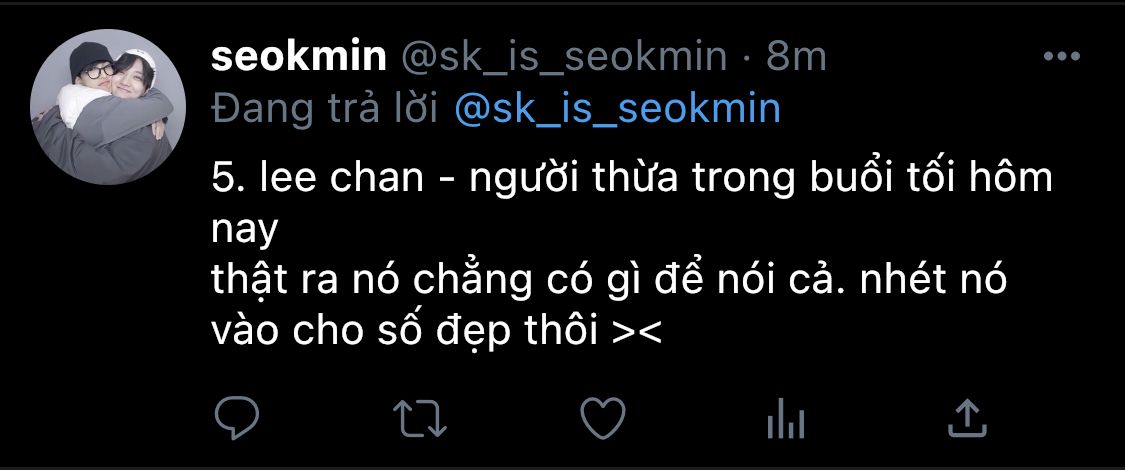Image resolution: width=1125 pixels, height=470 pixels.
Task: View the tweet analytics bar chart
Action: pyautogui.click(x=785, y=420)
